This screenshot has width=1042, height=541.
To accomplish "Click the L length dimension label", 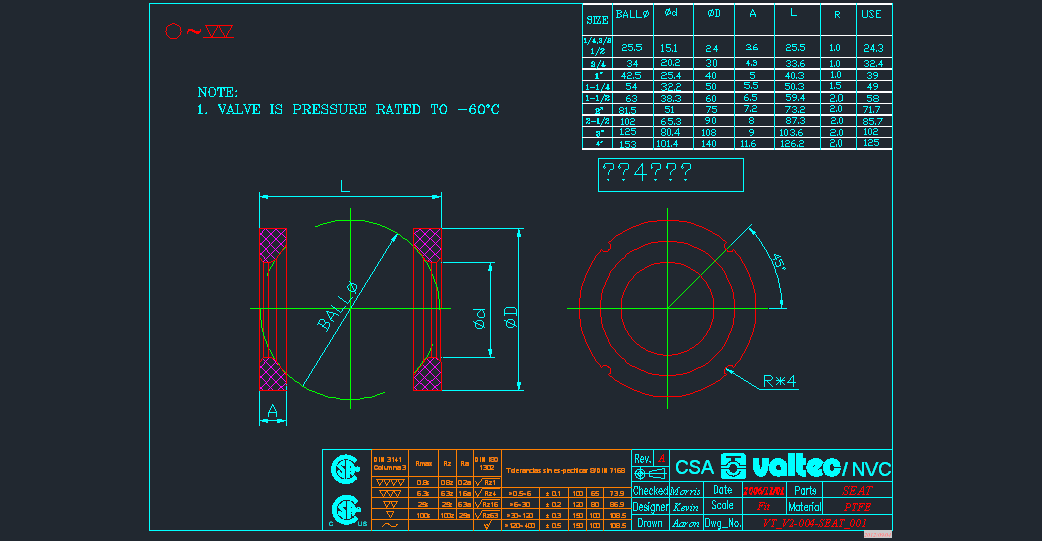I will (x=345, y=186).
